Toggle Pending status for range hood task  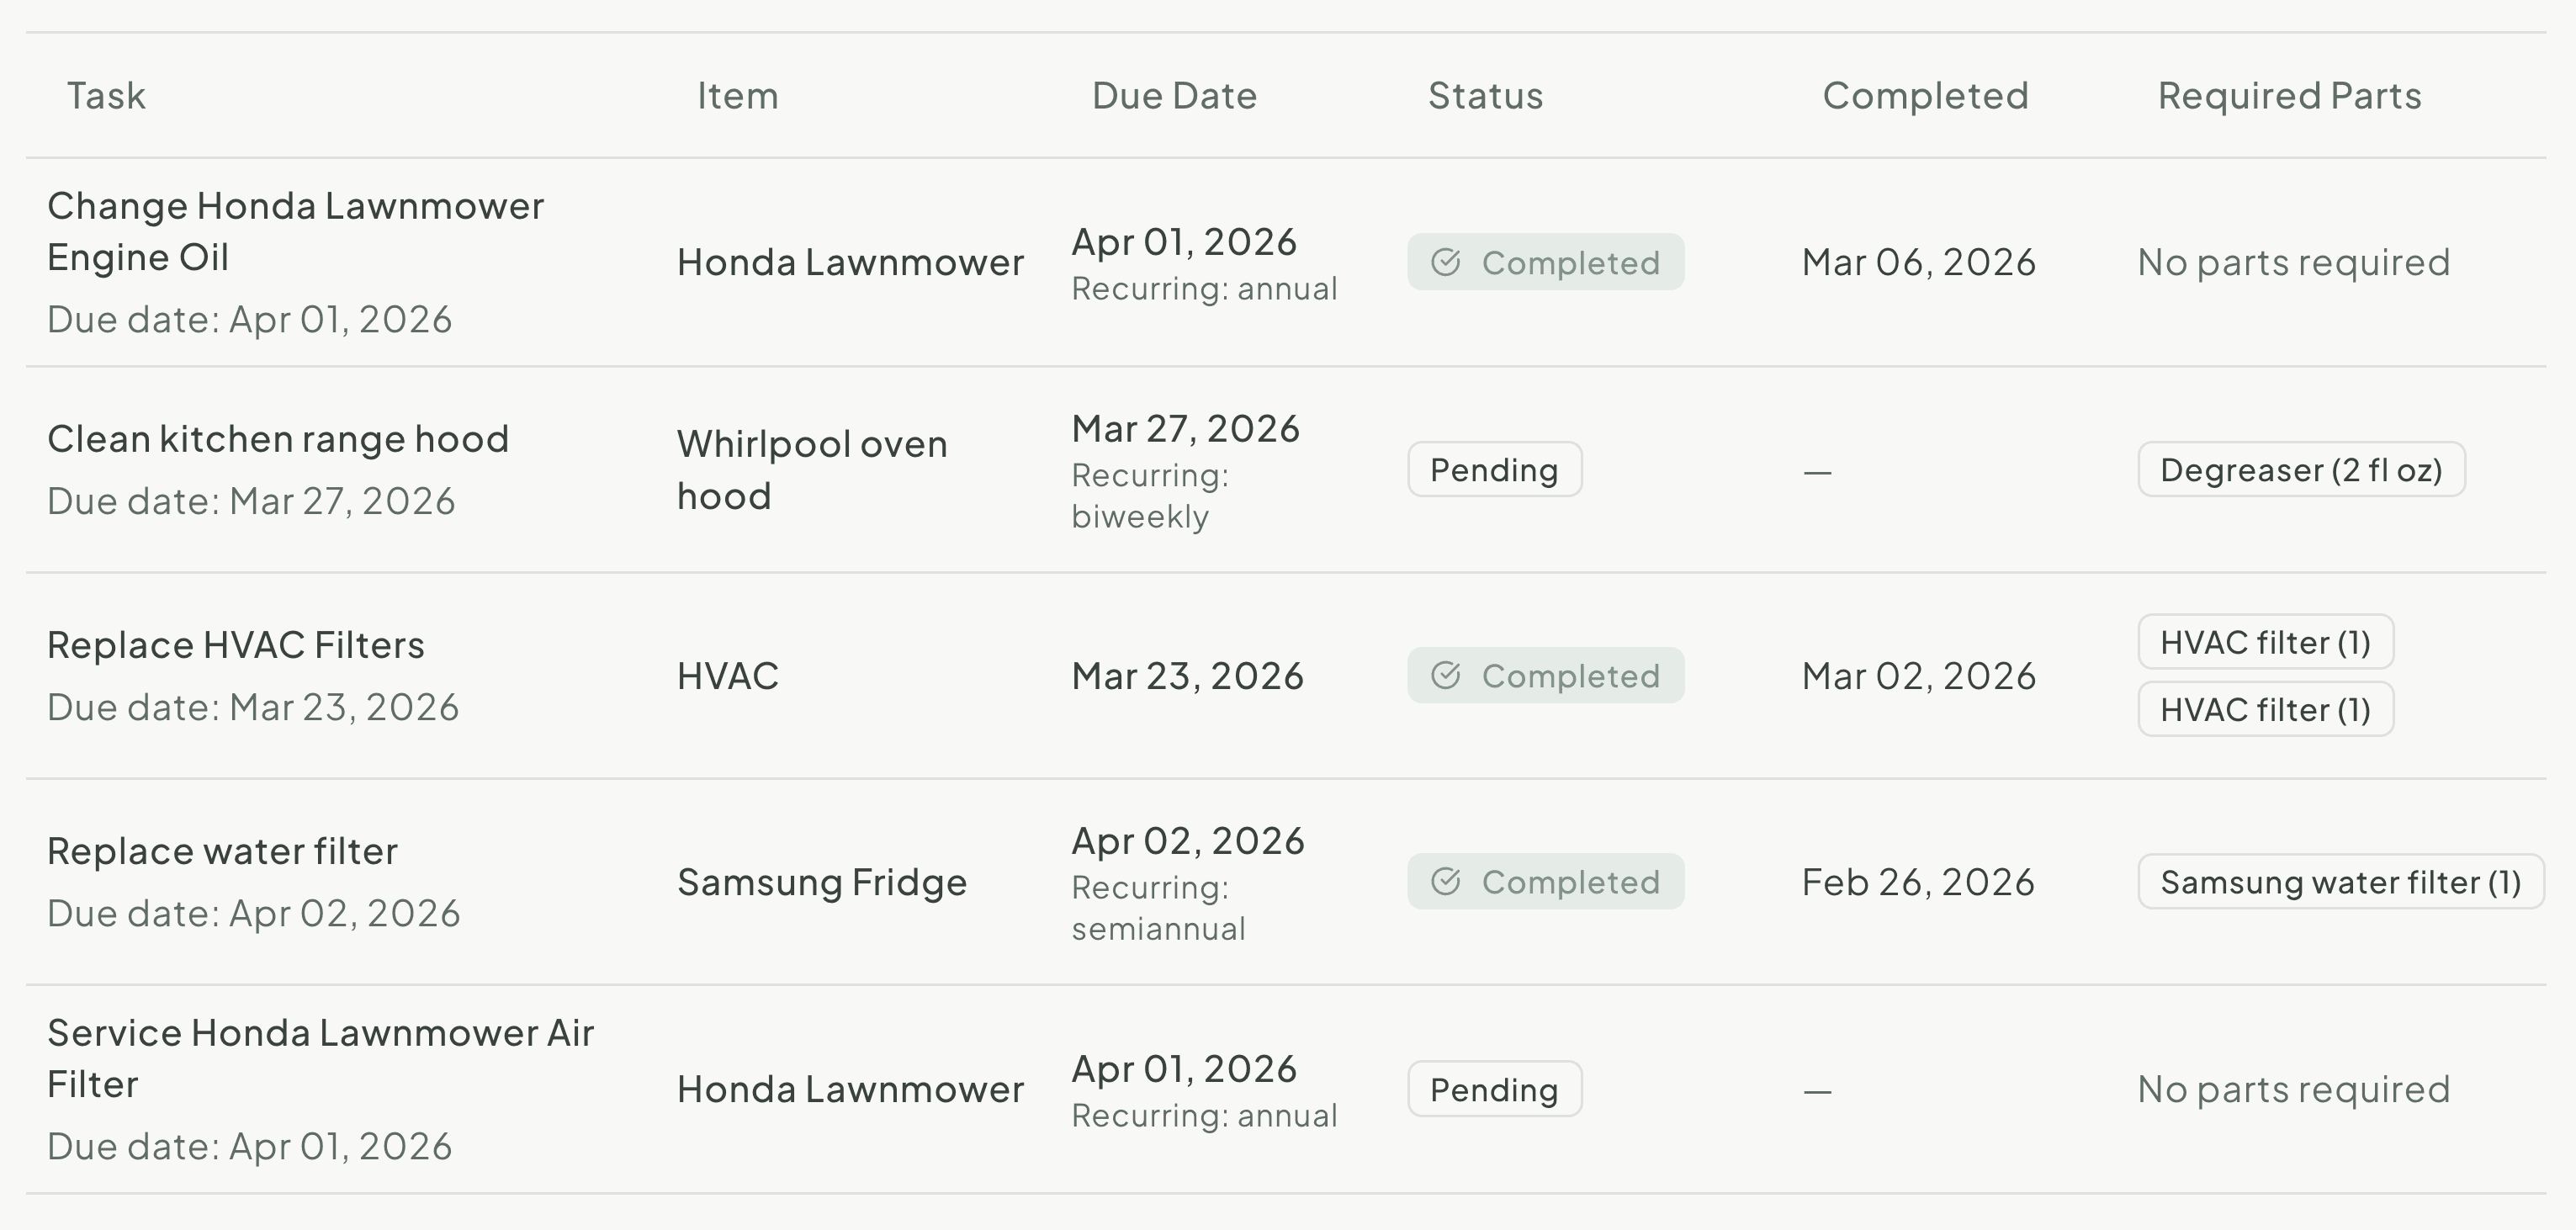1494,470
